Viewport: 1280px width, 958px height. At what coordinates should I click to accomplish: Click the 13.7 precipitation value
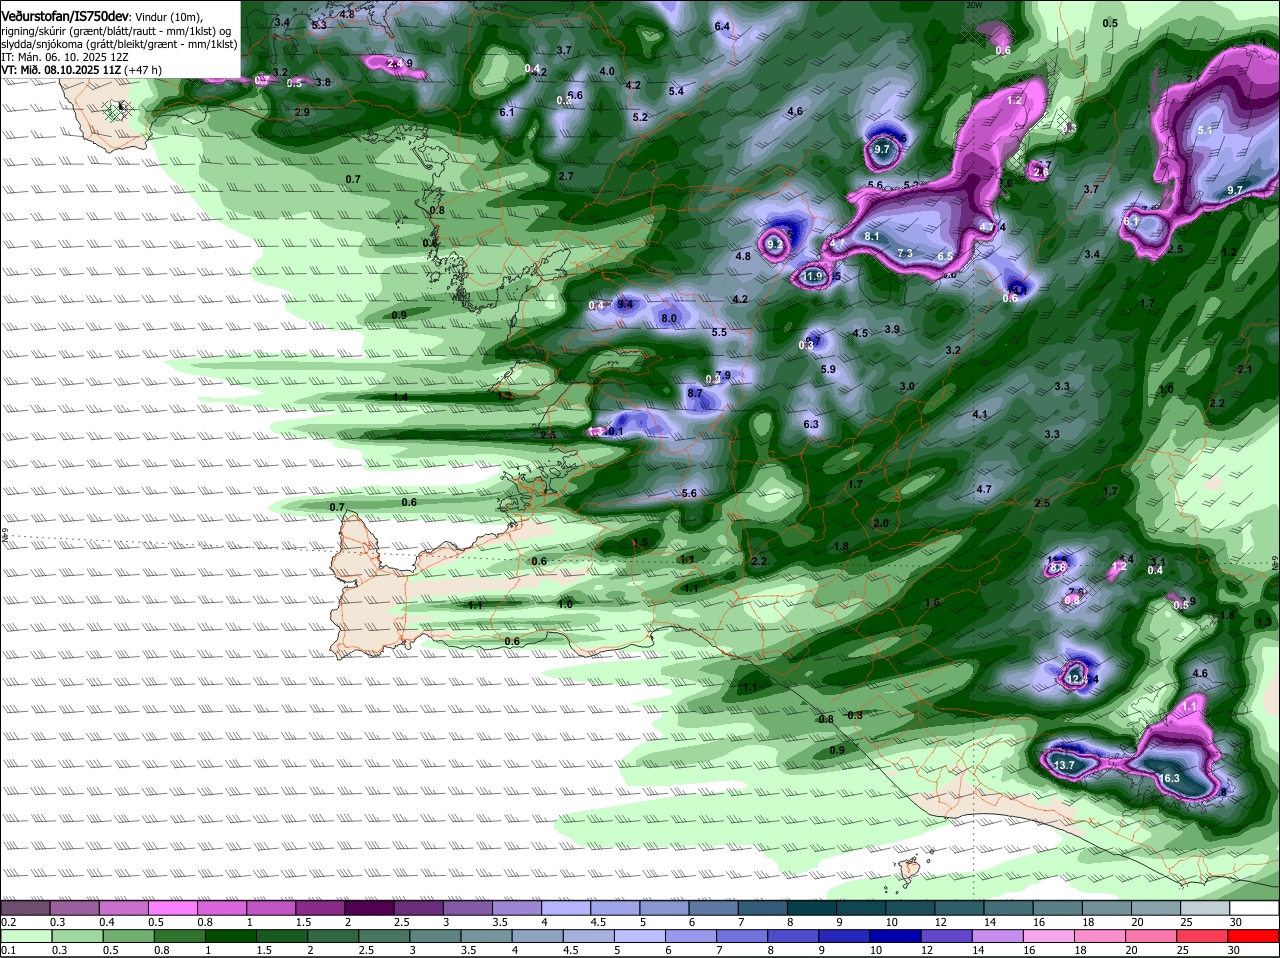[x=1063, y=765]
